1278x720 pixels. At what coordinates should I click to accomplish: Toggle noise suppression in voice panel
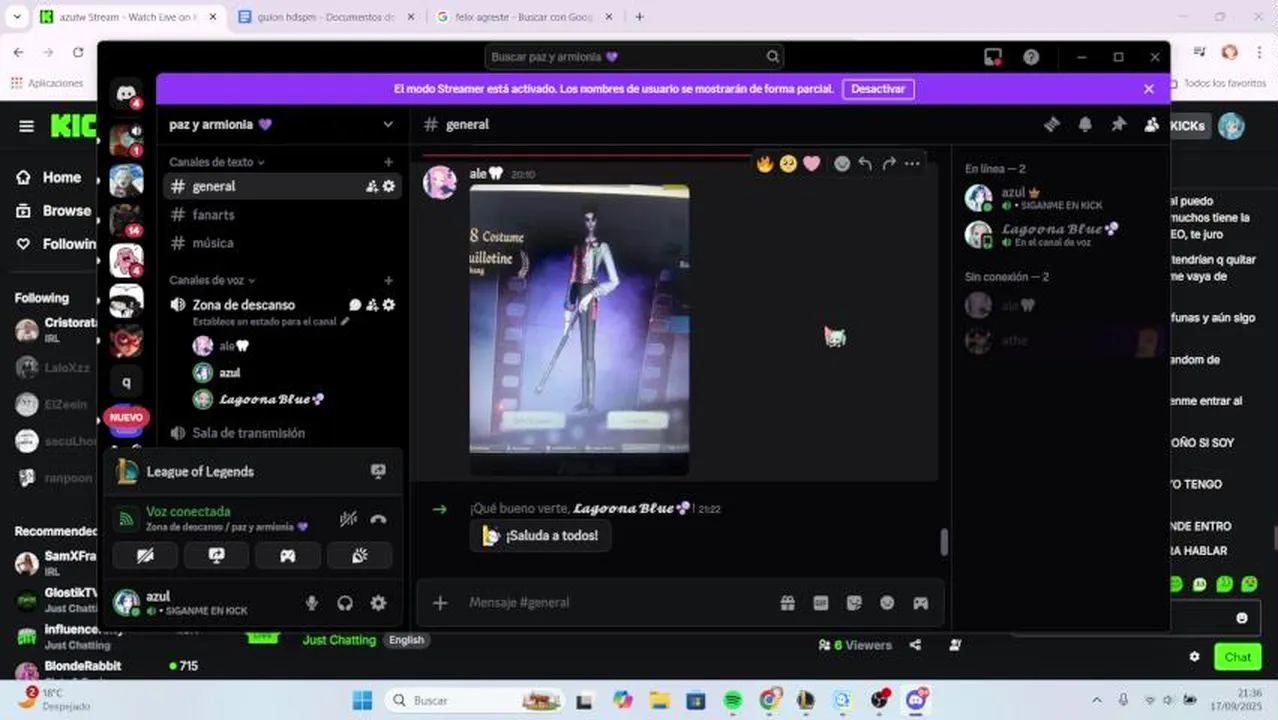(348, 519)
